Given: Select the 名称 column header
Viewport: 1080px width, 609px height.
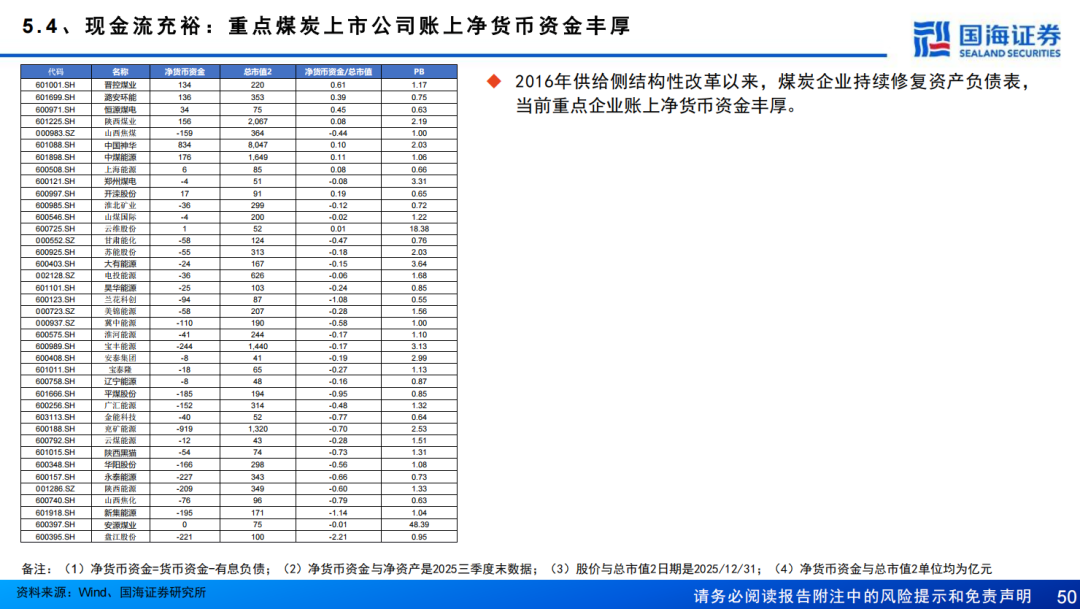Looking at the screenshot, I should (120, 72).
